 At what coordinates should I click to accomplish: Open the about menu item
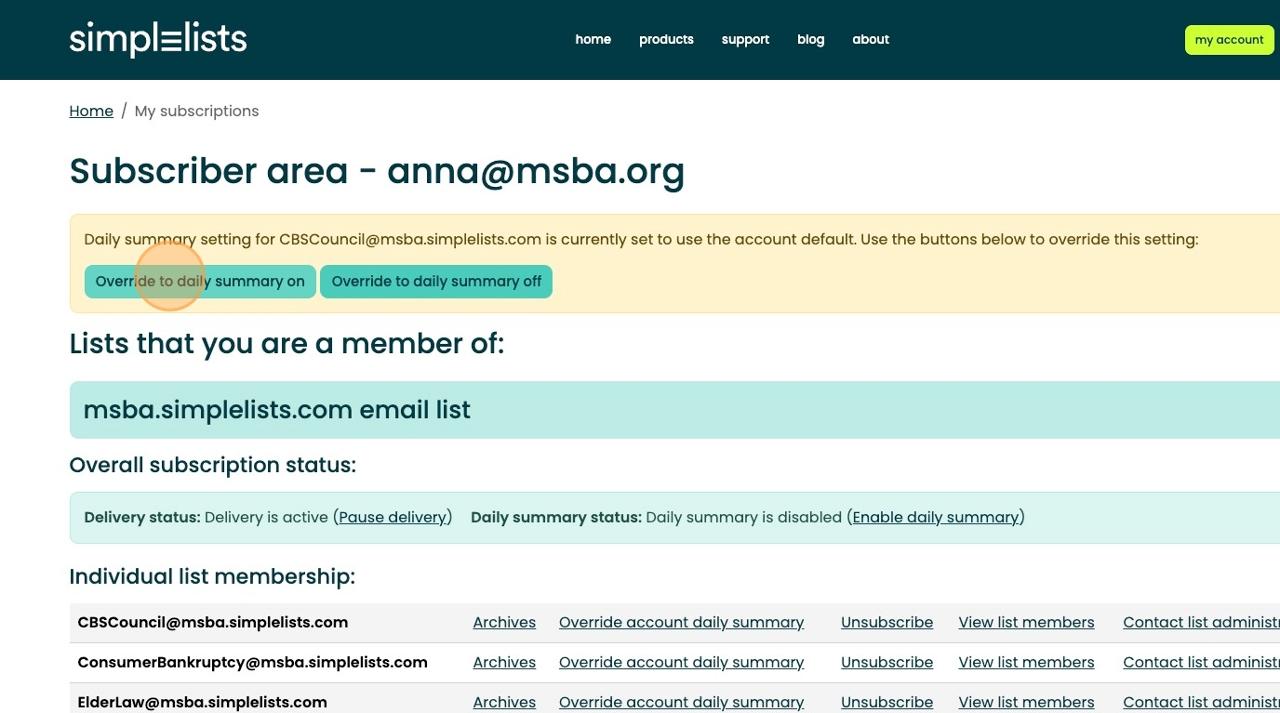click(x=871, y=39)
